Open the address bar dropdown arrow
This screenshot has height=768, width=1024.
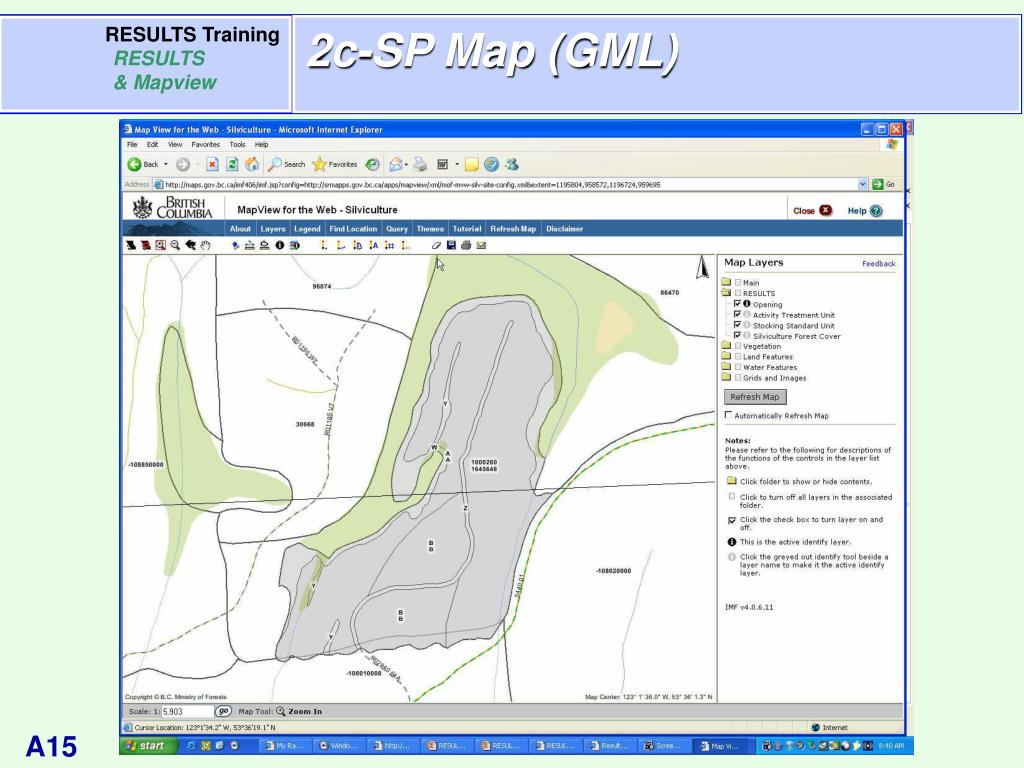pos(863,185)
